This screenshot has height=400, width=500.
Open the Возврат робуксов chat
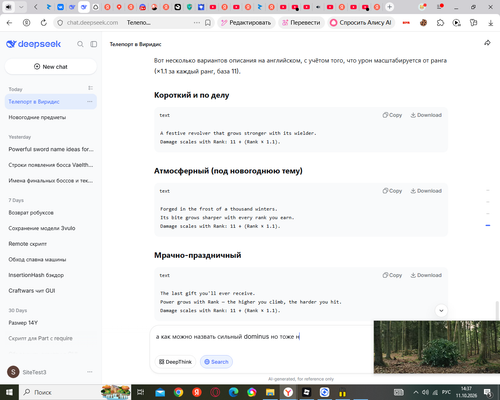[51, 213]
